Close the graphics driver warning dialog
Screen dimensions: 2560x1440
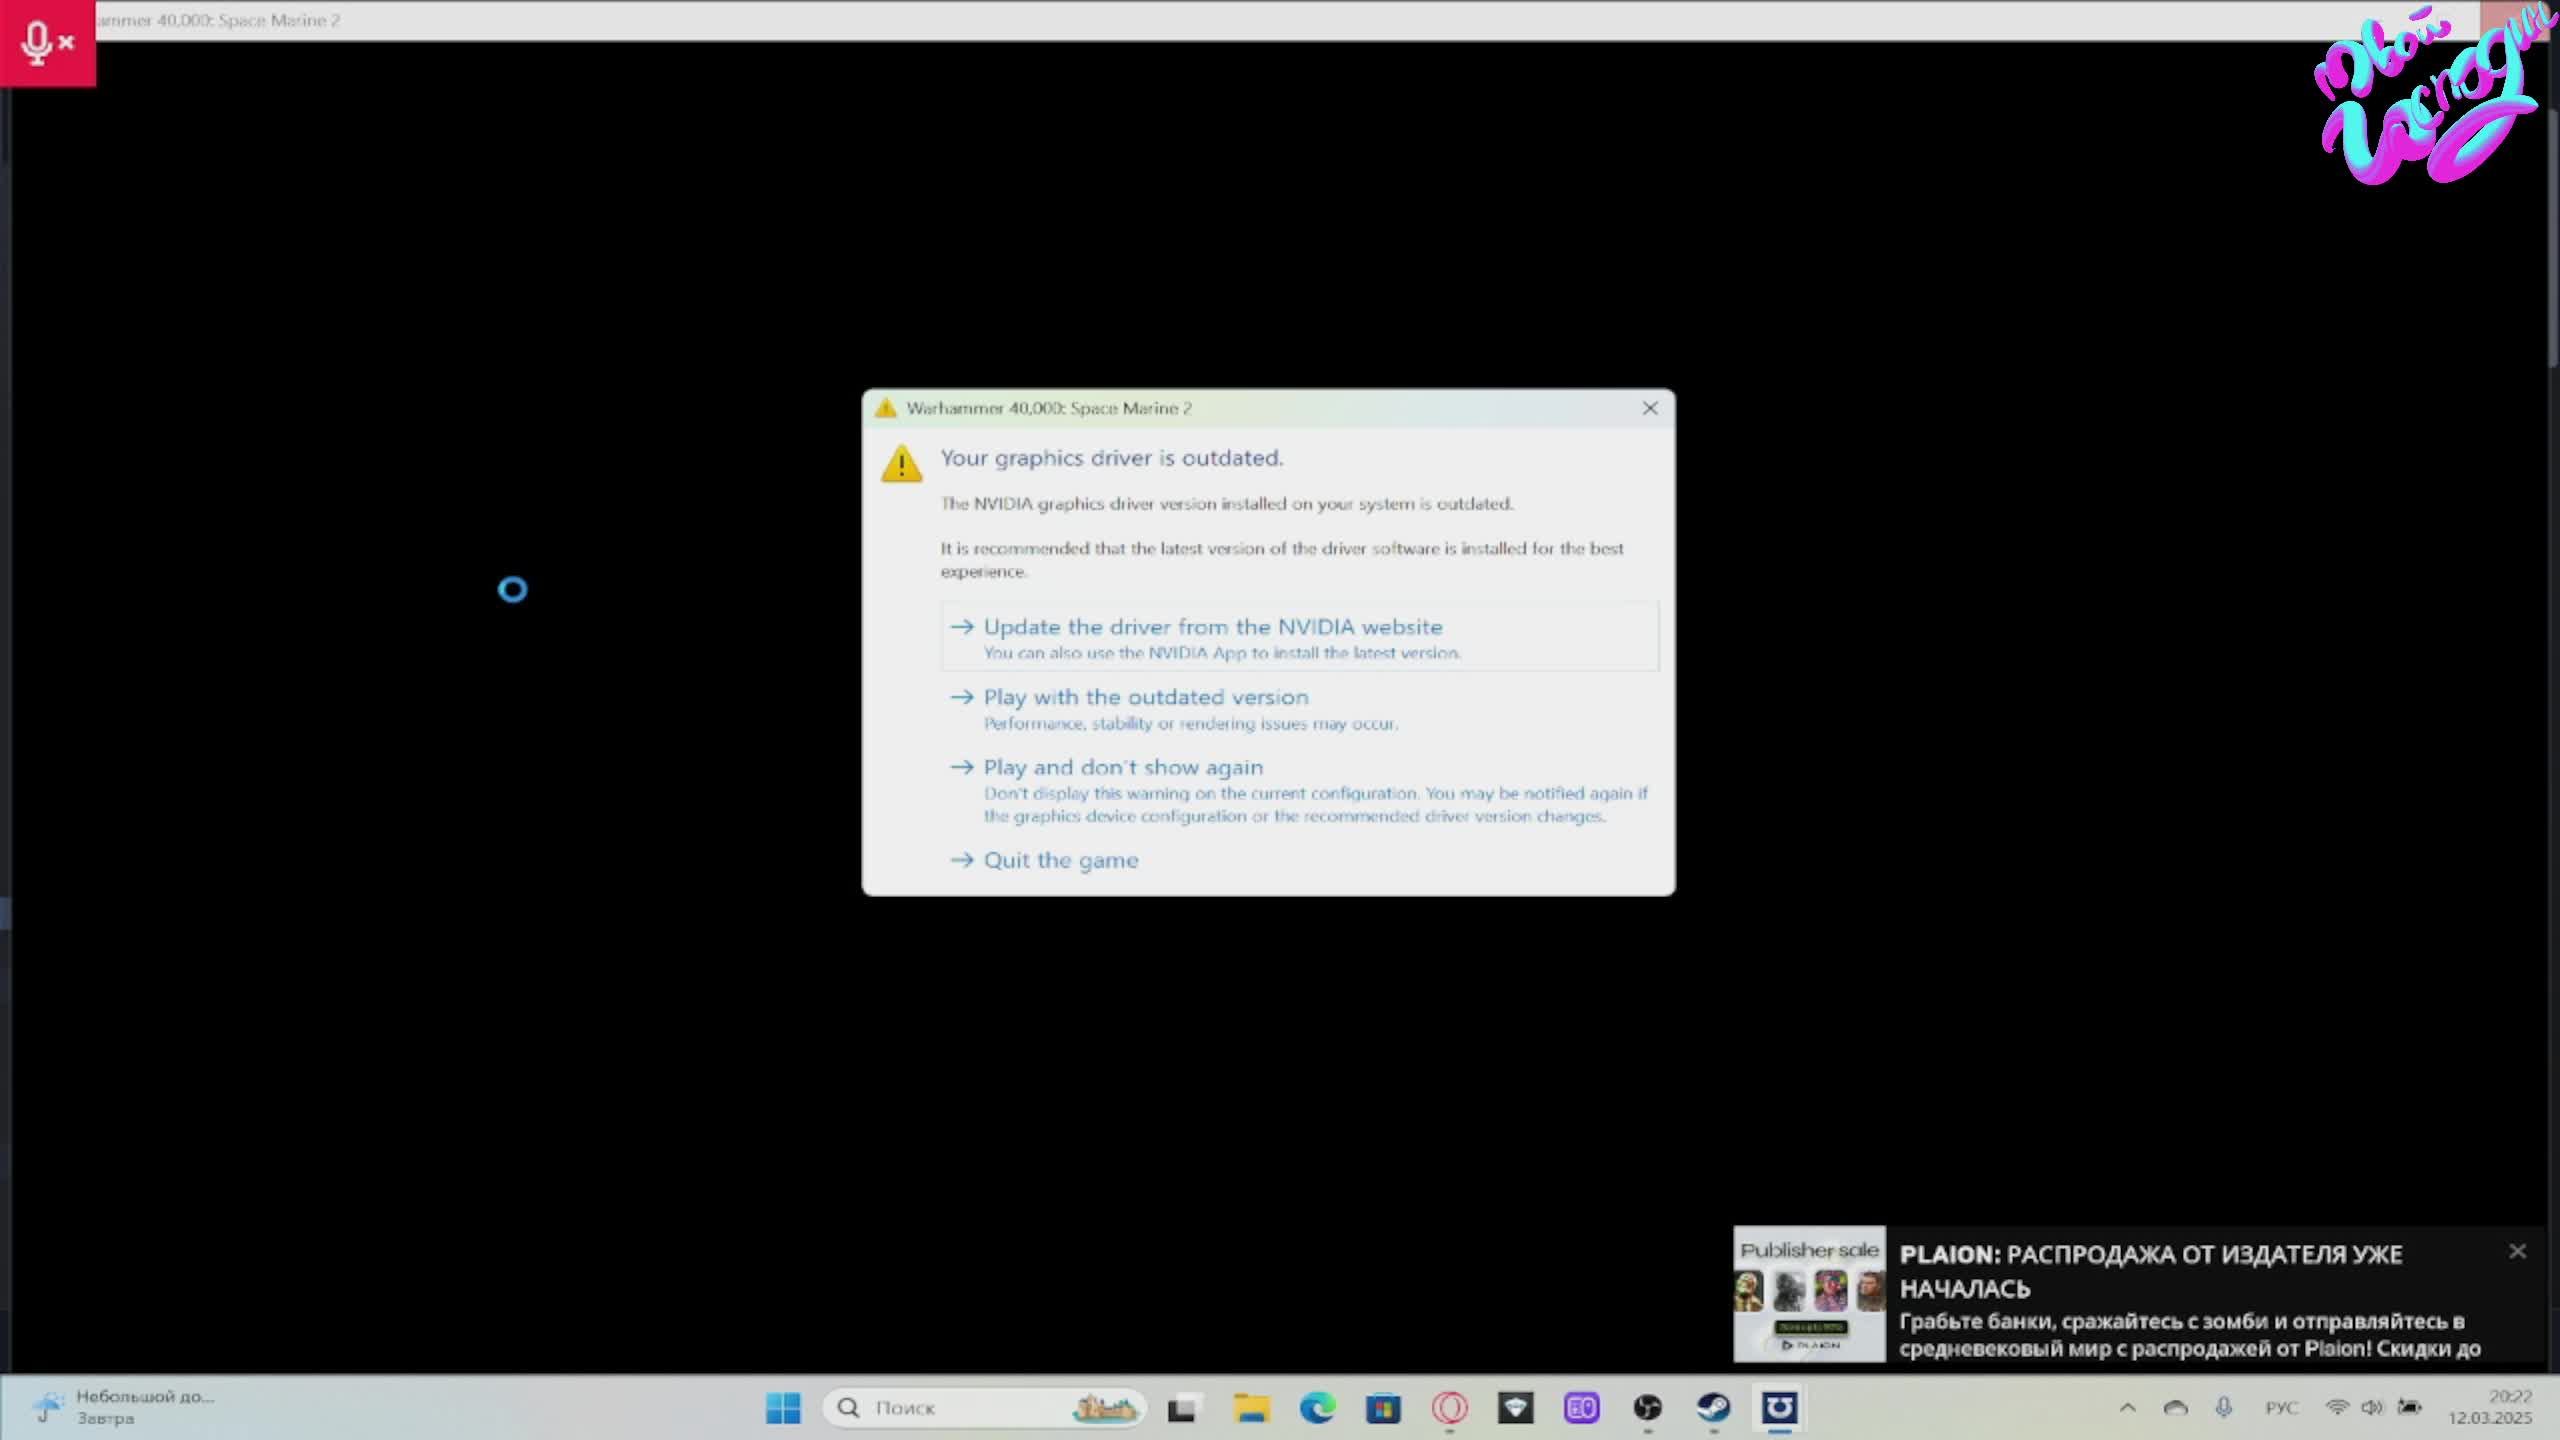pyautogui.click(x=1650, y=408)
